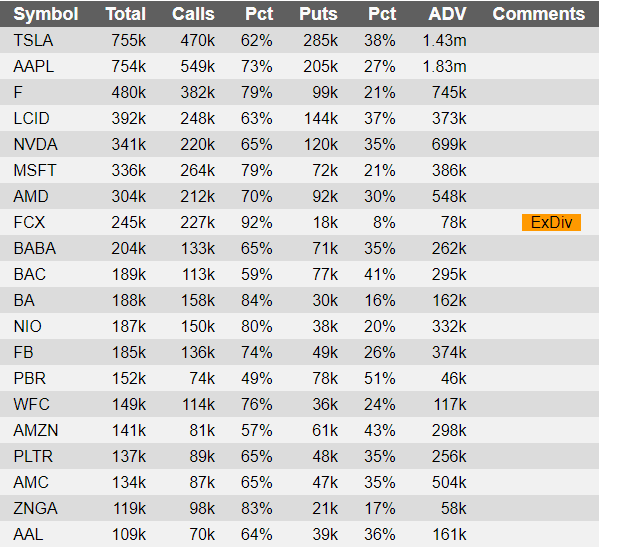Click the Symbol column header
The height and width of the screenshot is (555, 632).
(46, 14)
